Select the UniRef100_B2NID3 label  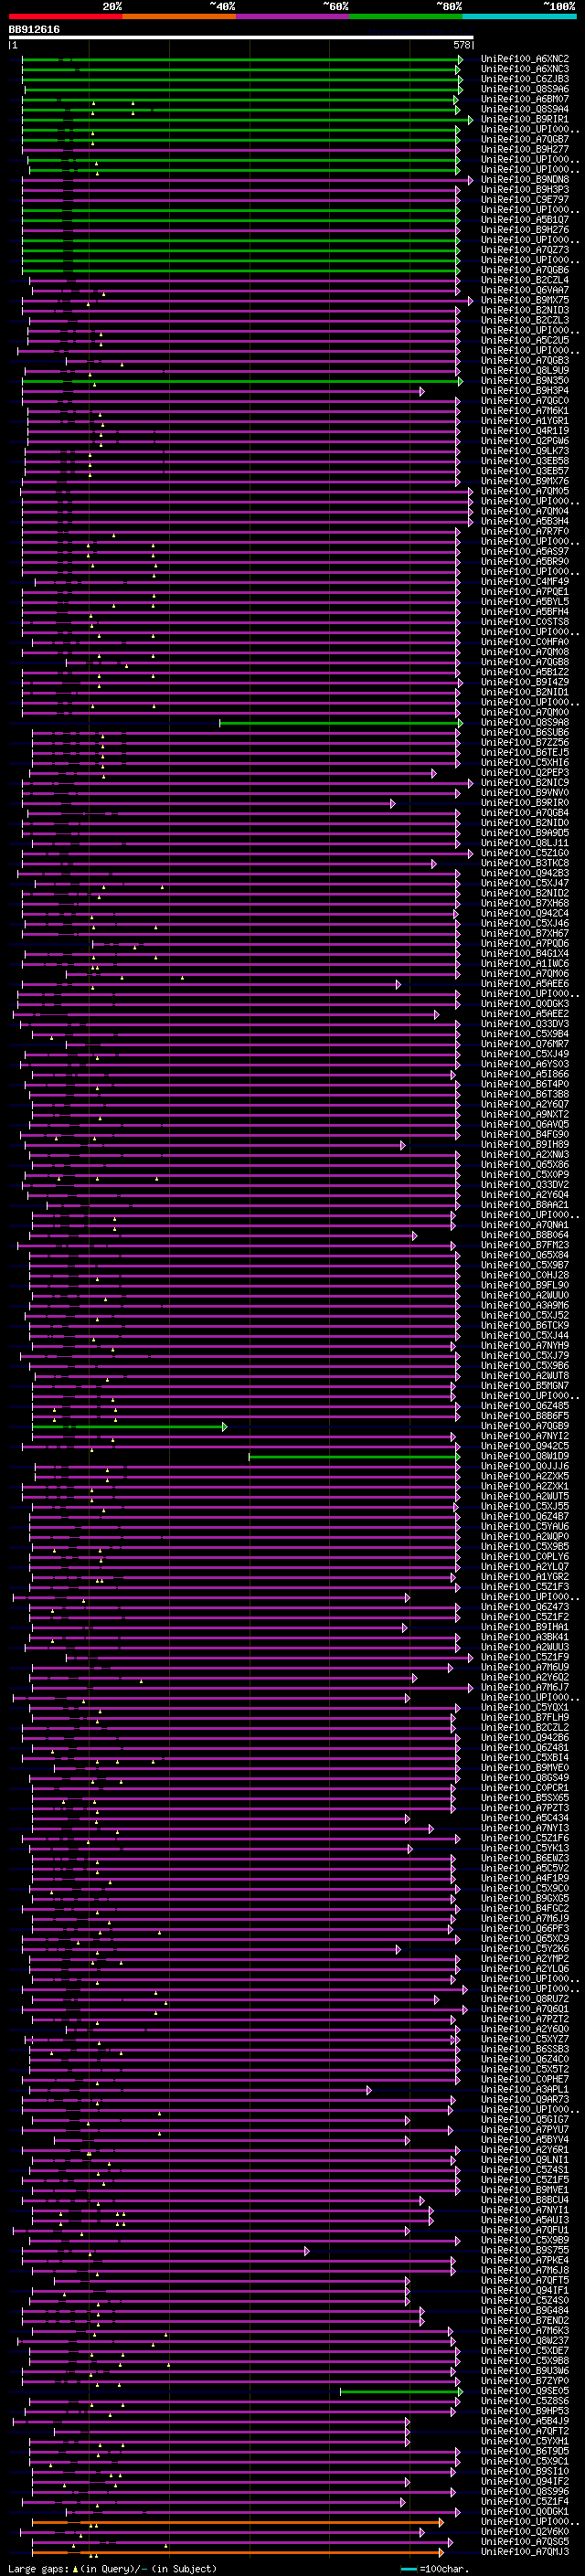click(x=525, y=310)
